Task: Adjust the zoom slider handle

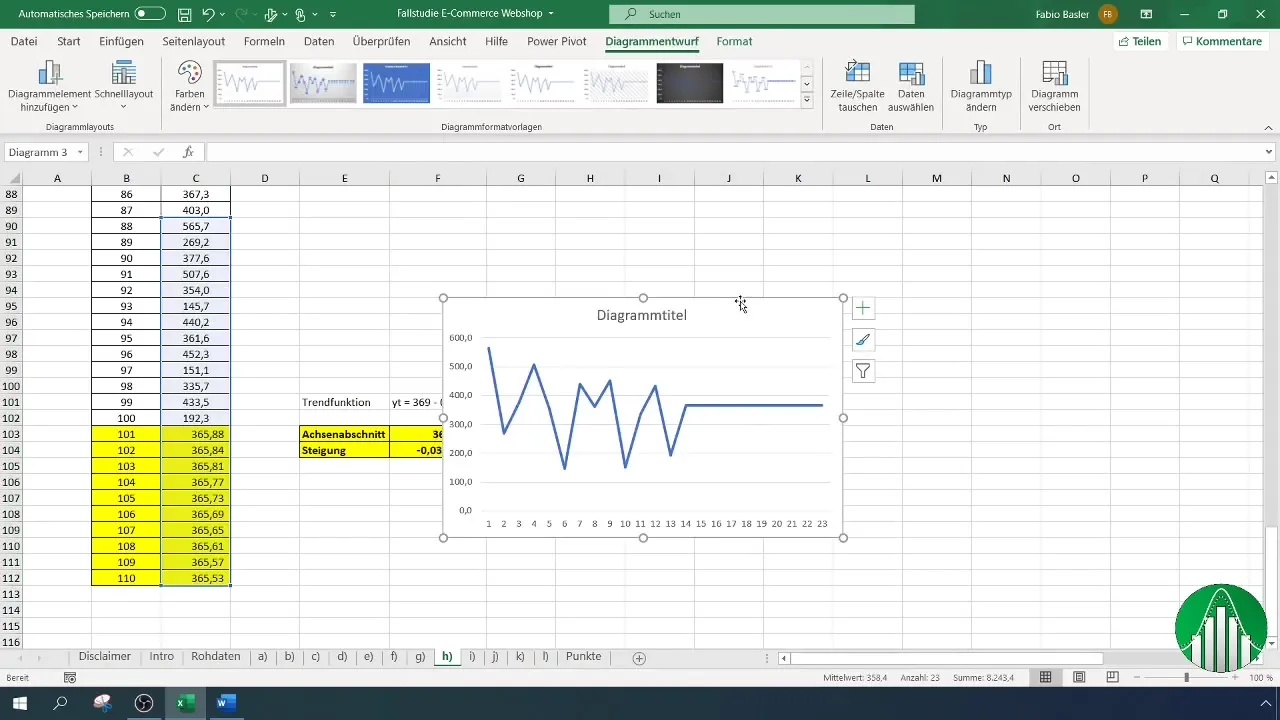Action: tap(1187, 678)
